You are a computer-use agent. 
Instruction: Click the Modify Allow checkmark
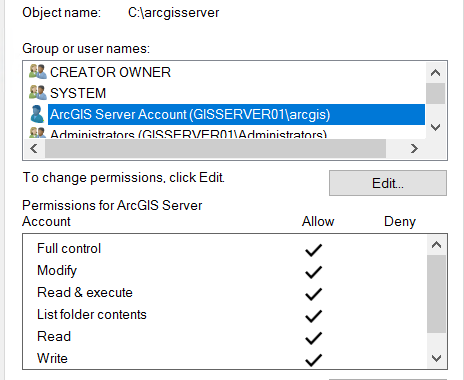[x=314, y=272]
